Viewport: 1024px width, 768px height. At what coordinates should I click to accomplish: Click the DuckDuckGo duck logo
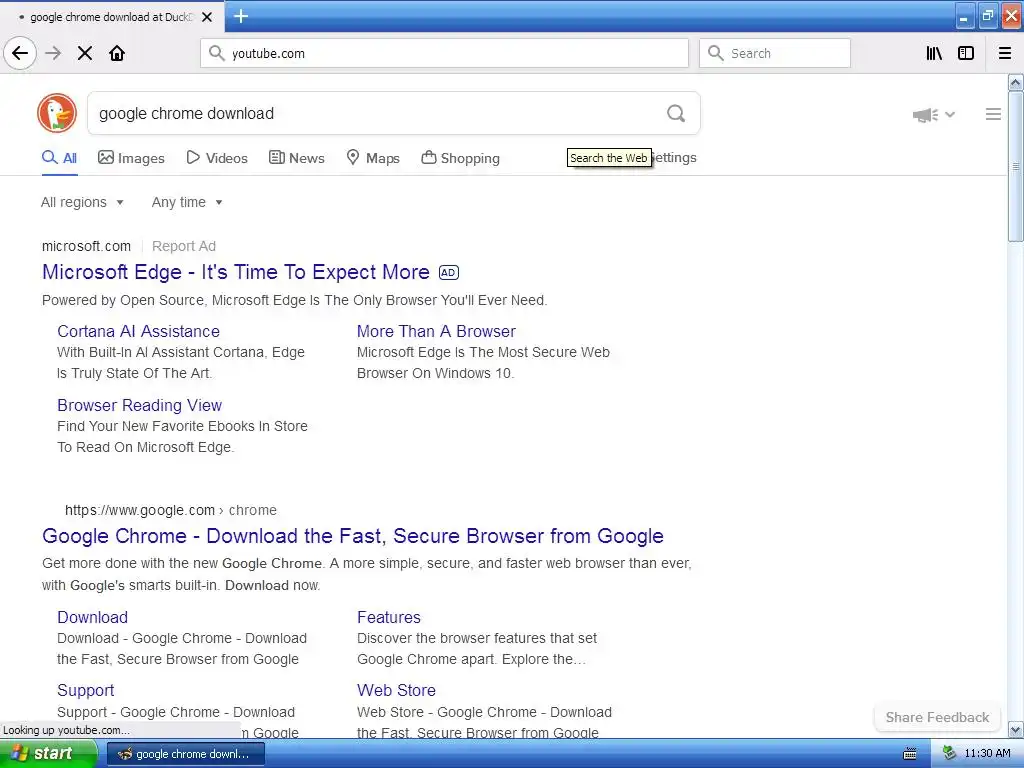[x=57, y=113]
